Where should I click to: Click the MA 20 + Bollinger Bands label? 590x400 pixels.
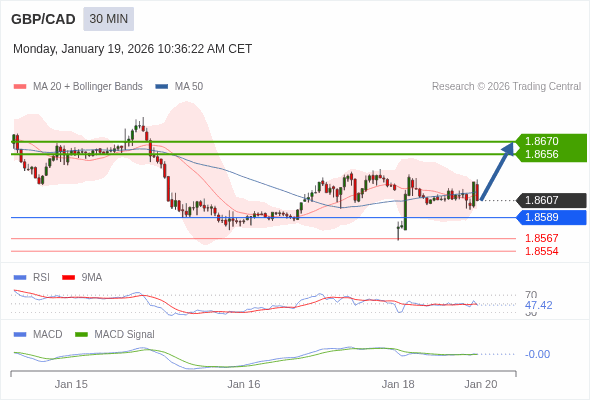point(88,87)
